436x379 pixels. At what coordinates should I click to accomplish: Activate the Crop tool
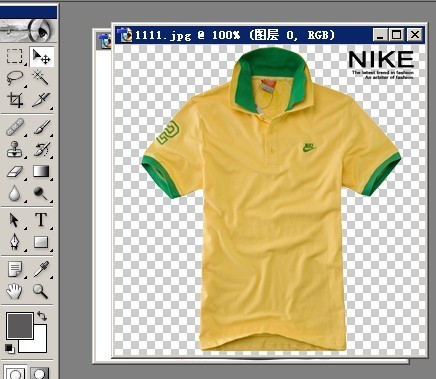pos(15,100)
